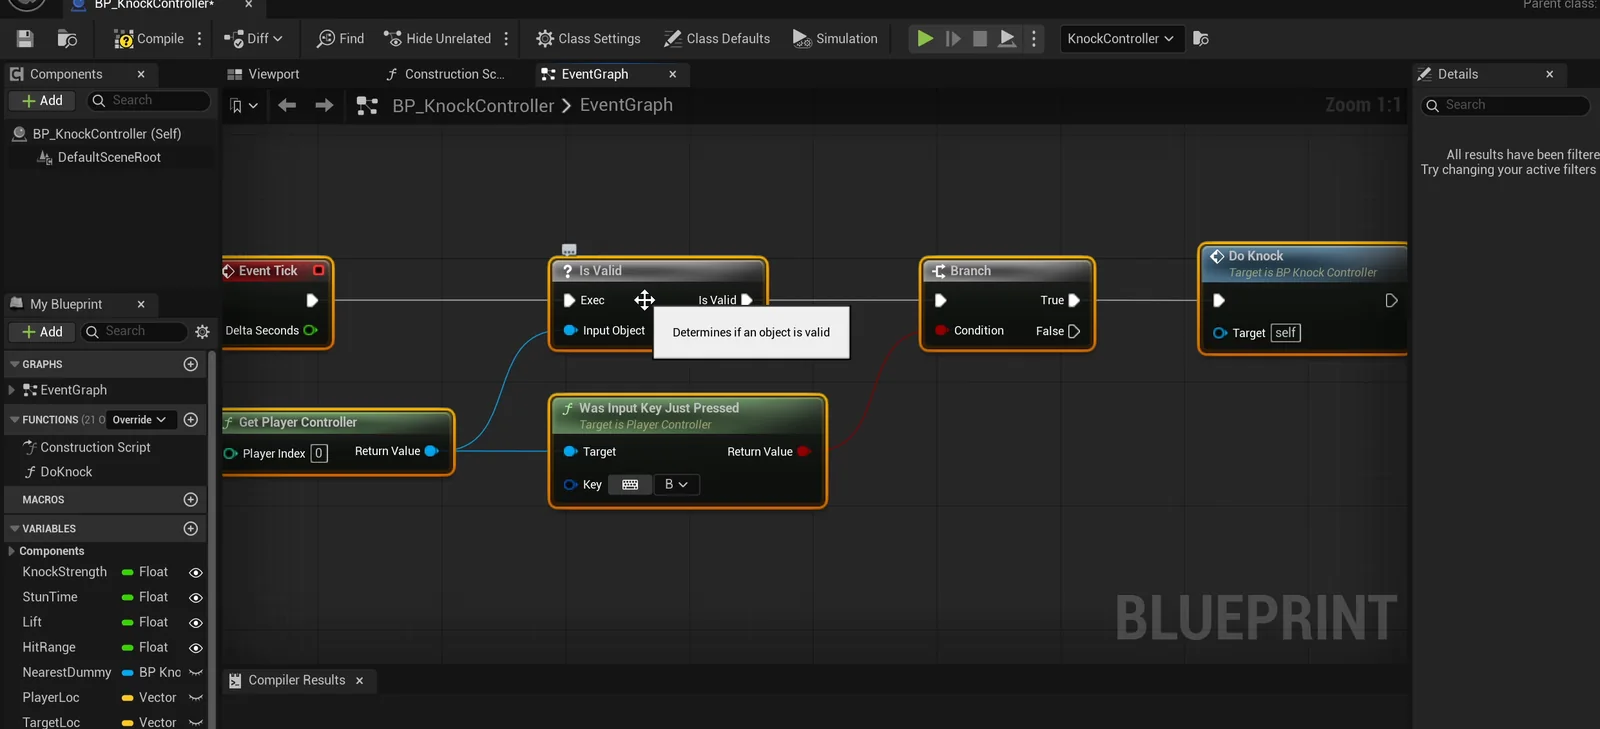Viewport: 1600px width, 729px height.
Task: Toggle HitRange variable visibility eye
Action: click(196, 648)
